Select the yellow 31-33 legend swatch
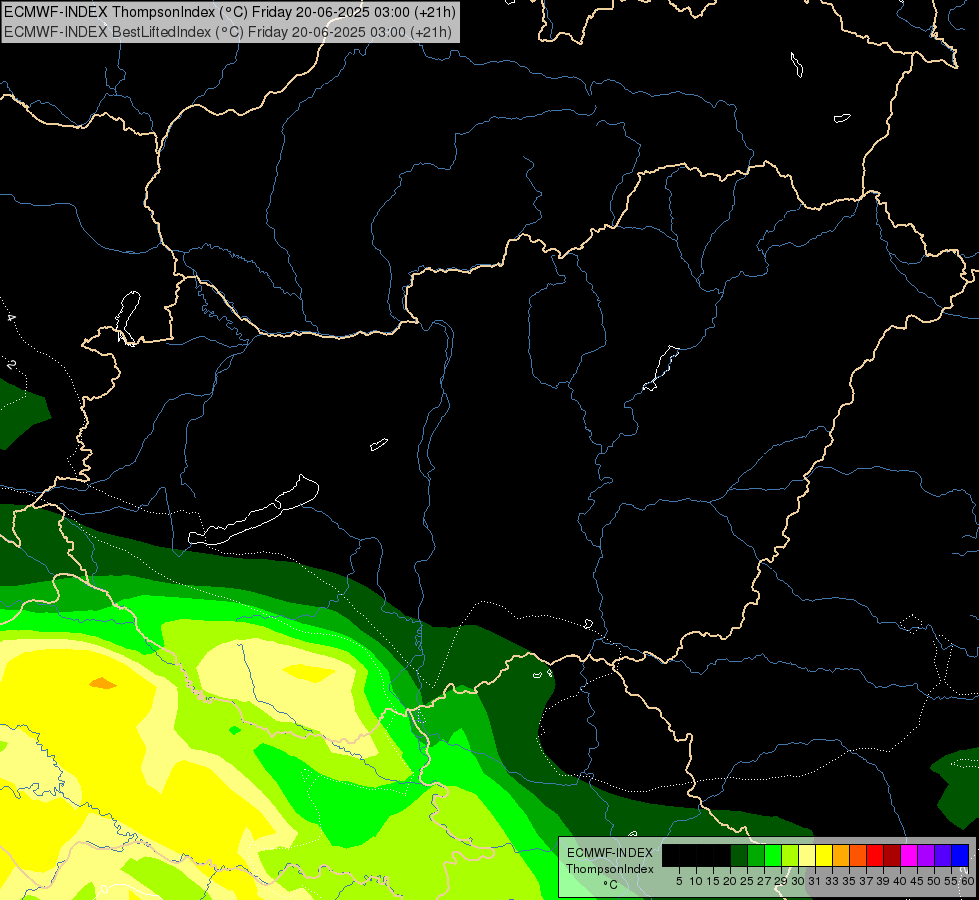Viewport: 979px width, 900px height. tap(825, 855)
